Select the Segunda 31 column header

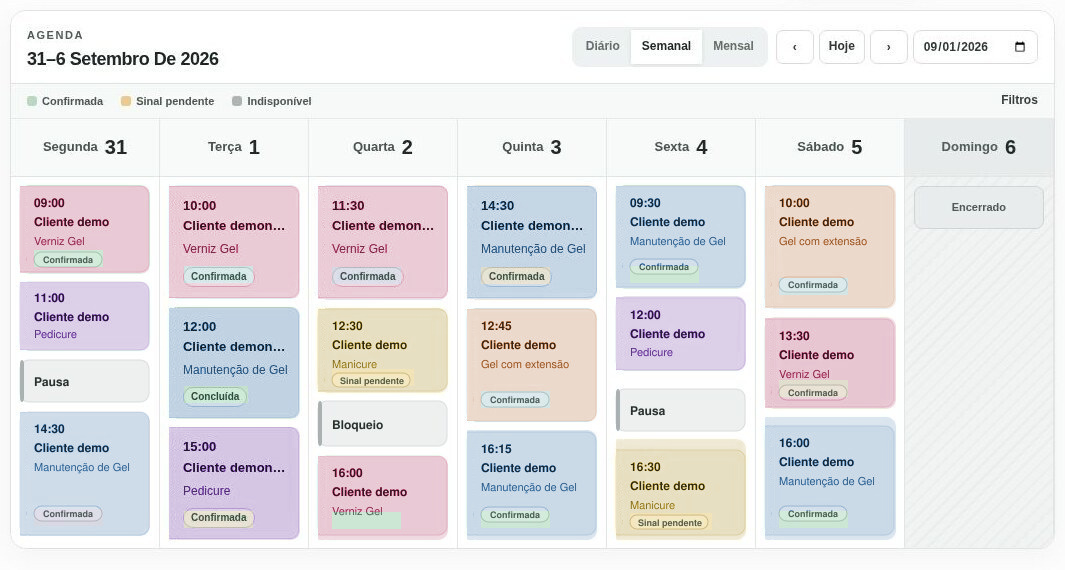(x=85, y=147)
